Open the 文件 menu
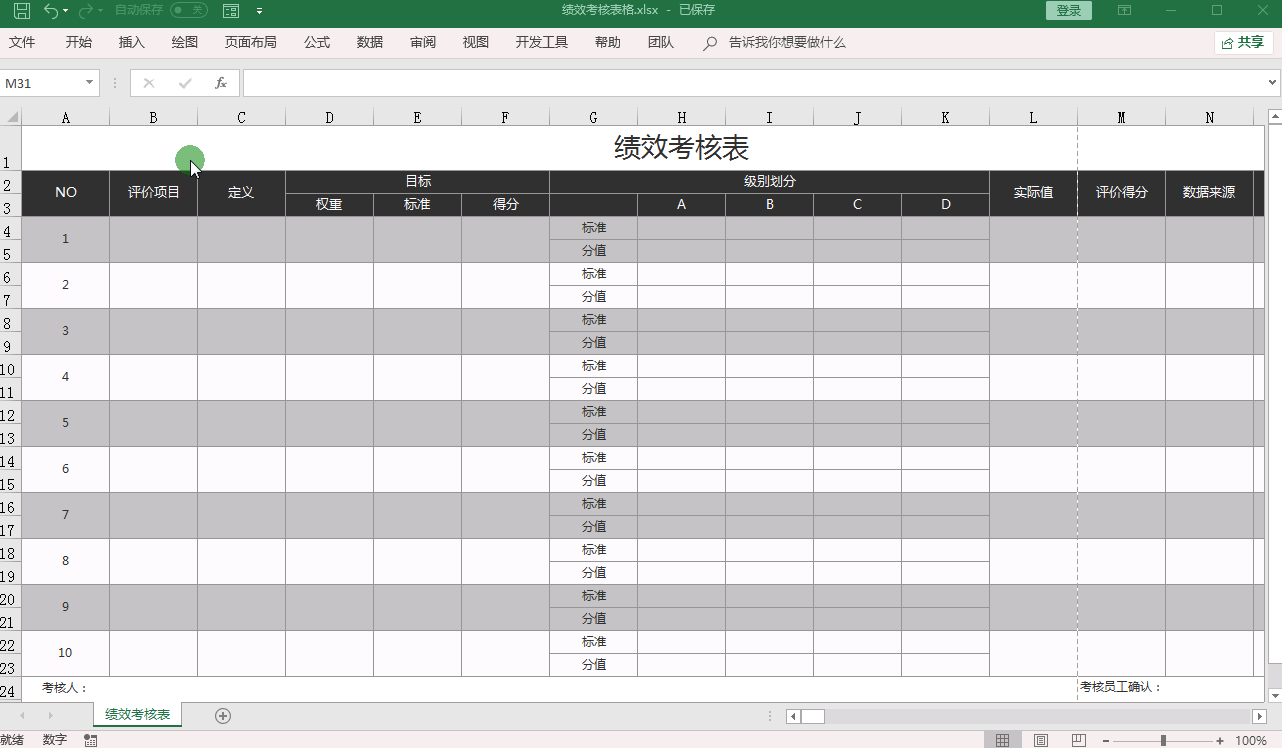1282x748 pixels. (x=22, y=42)
